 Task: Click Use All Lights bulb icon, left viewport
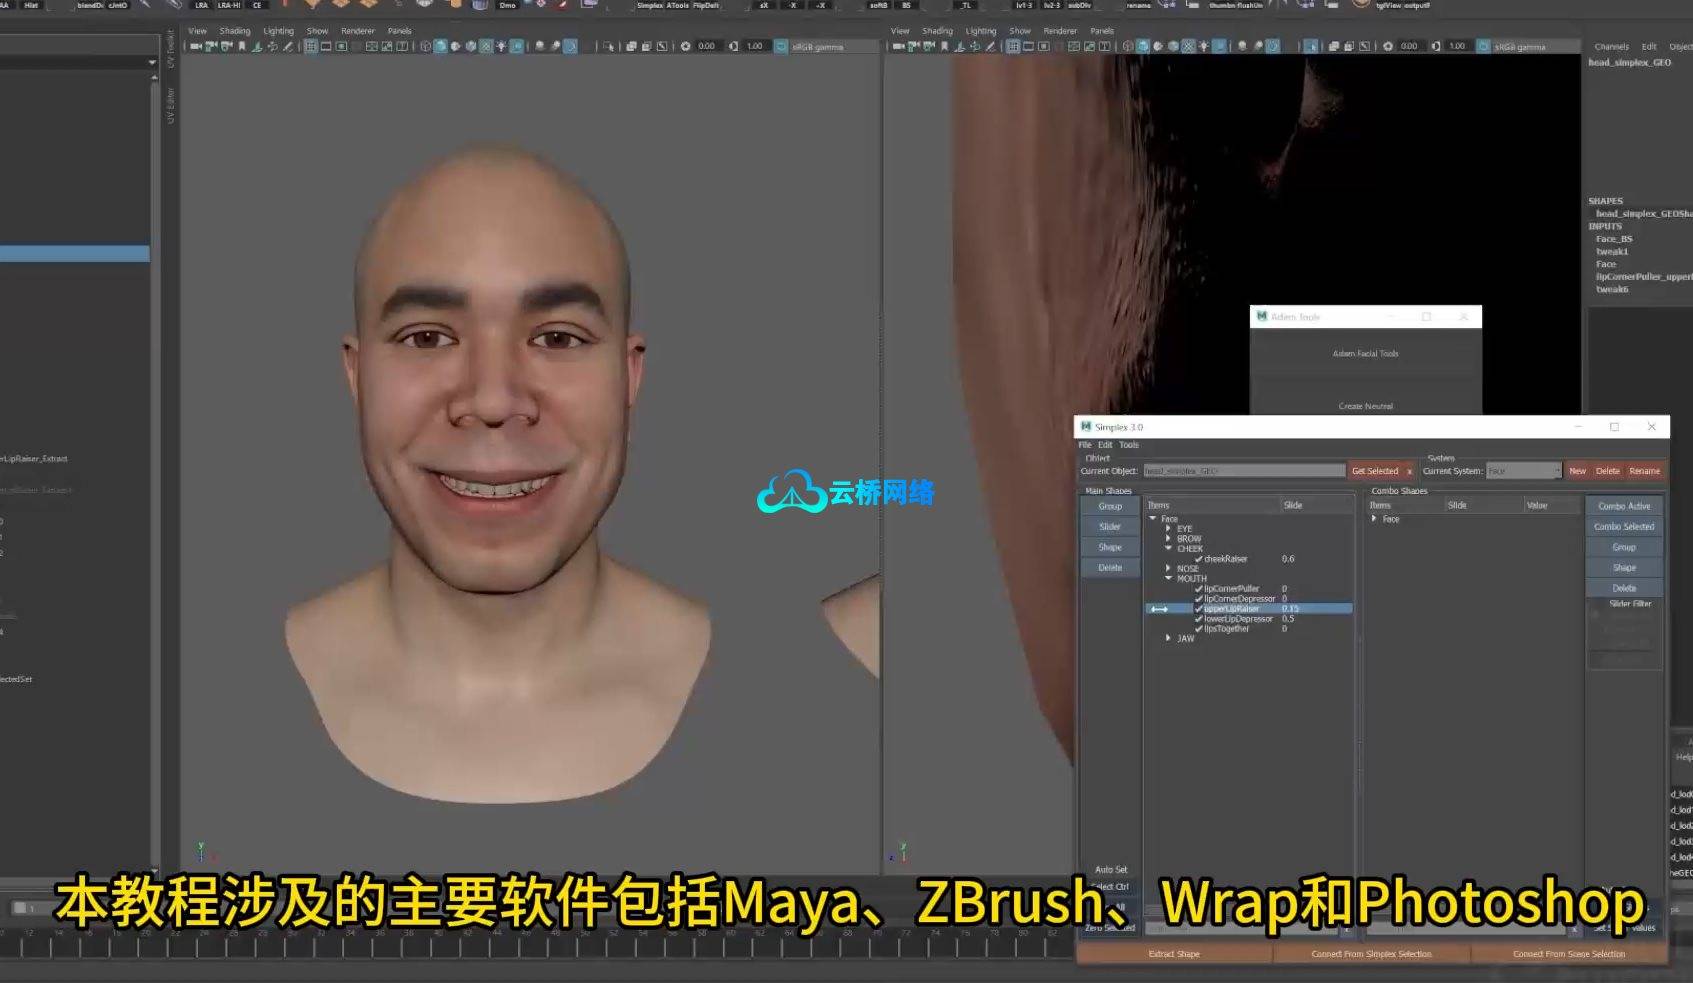[501, 46]
